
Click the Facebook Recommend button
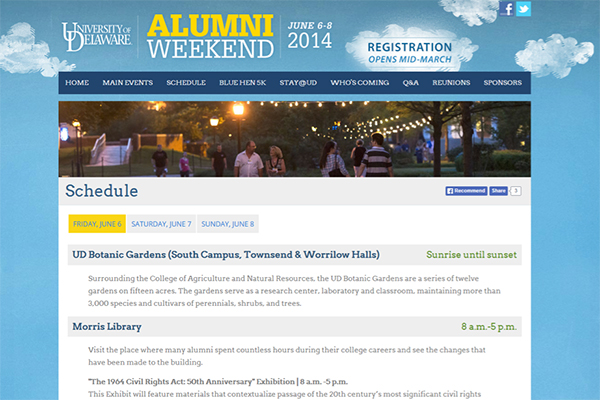coord(466,191)
